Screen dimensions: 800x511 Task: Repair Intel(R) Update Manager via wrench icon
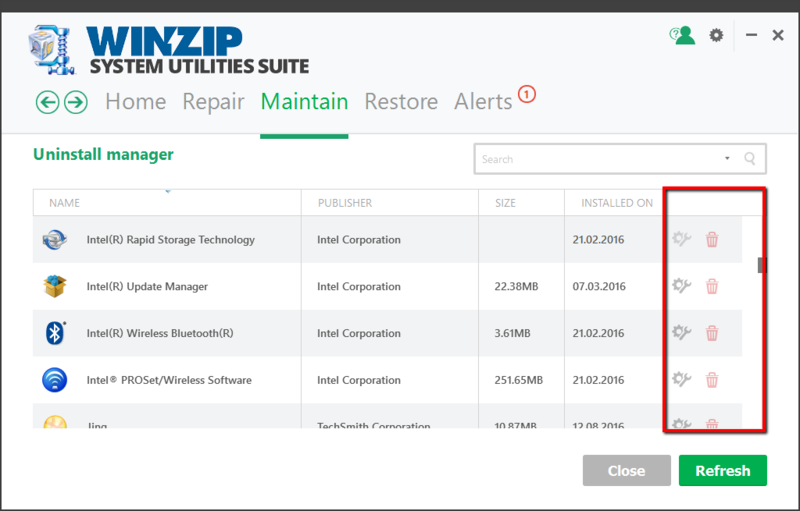click(681, 286)
